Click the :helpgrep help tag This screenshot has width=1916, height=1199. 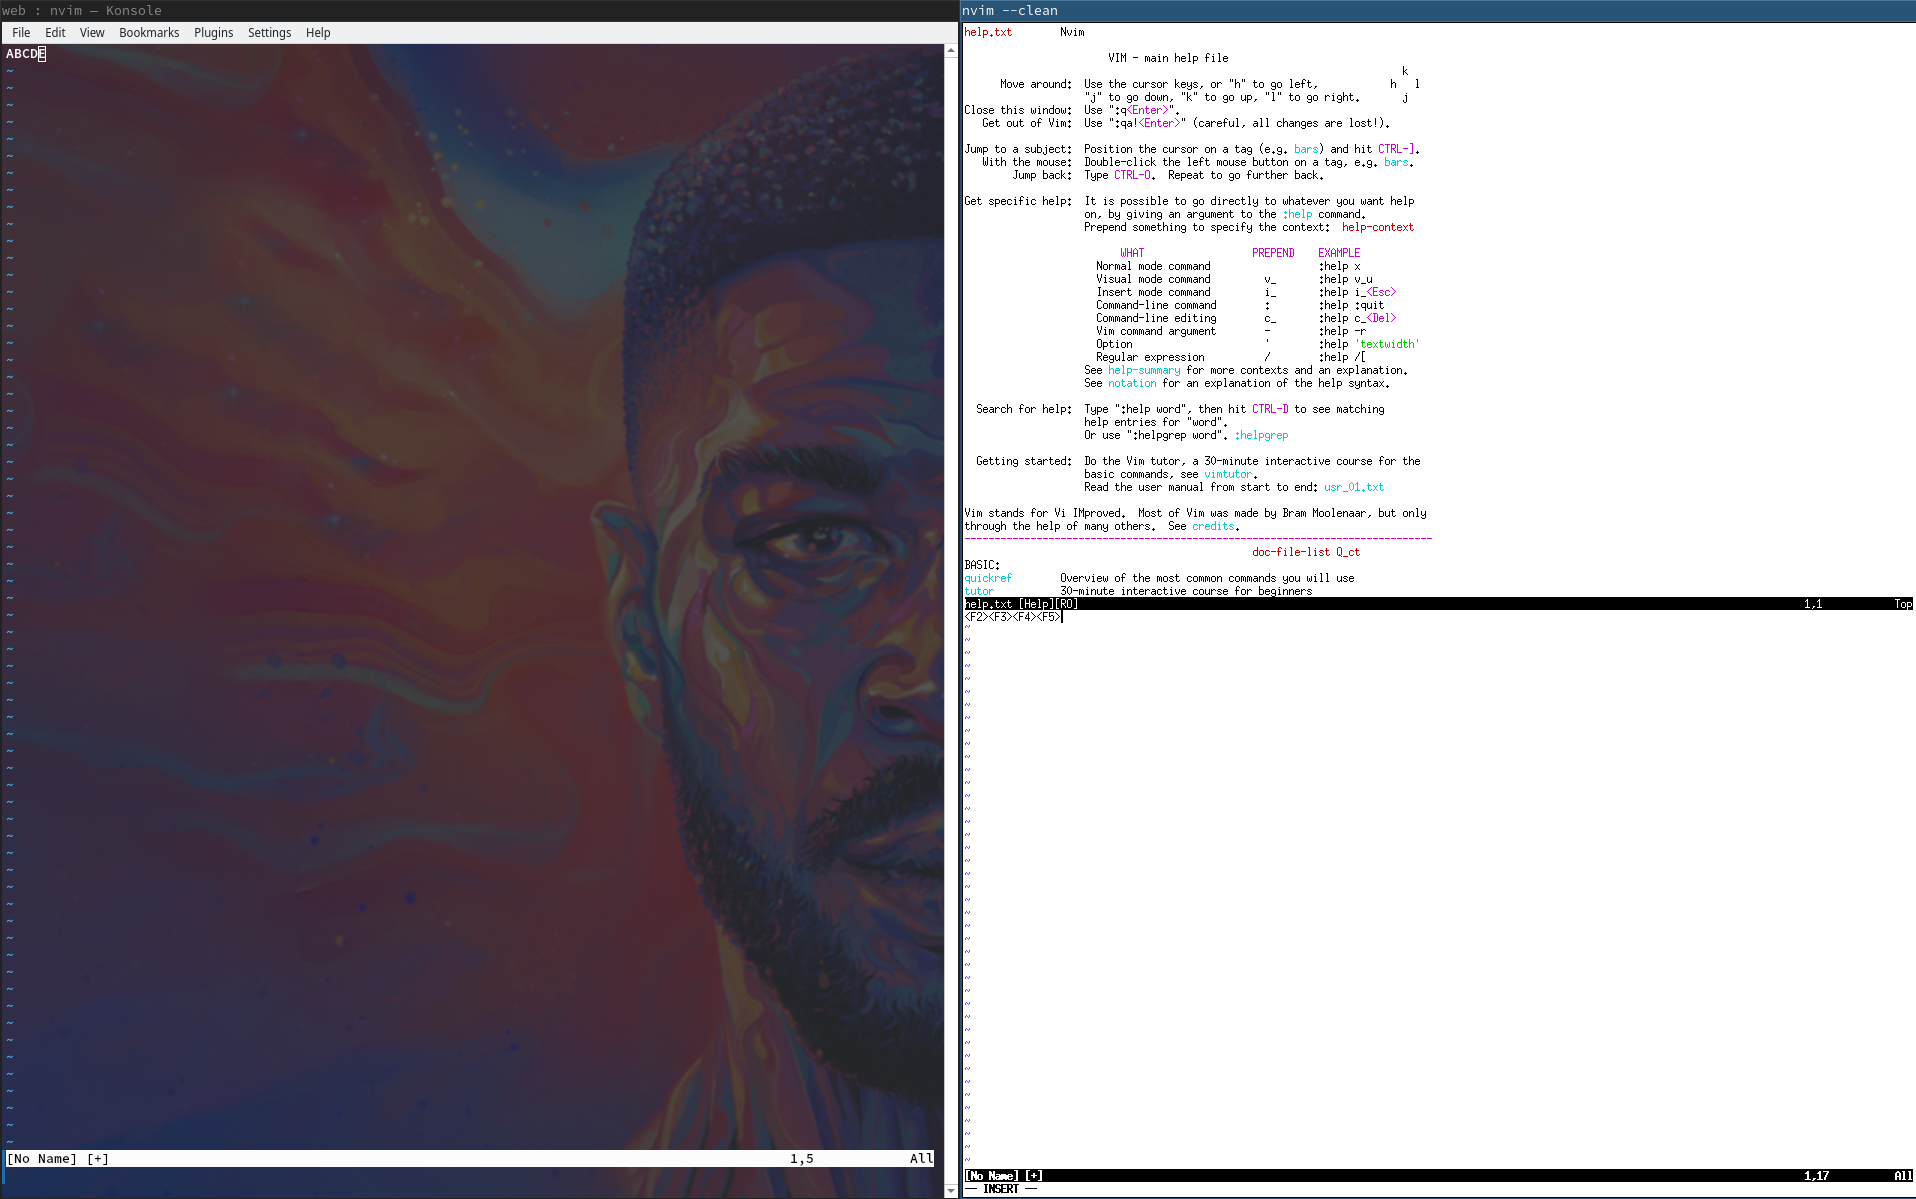1261,435
